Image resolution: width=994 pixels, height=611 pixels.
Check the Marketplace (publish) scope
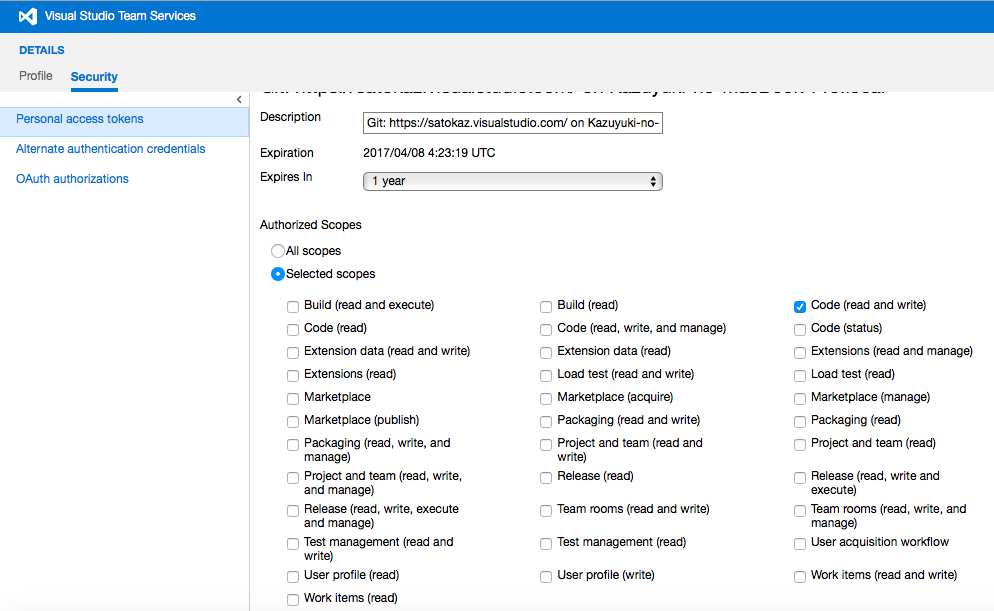point(292,421)
